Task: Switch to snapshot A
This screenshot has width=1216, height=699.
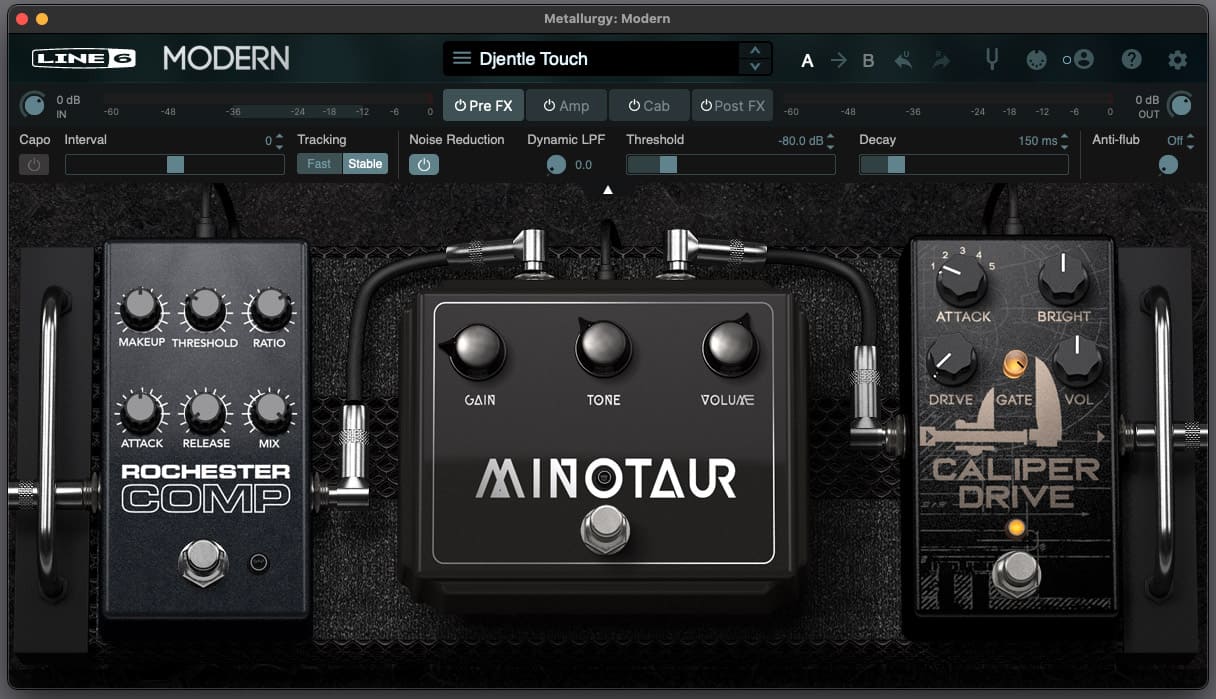Action: click(x=807, y=60)
